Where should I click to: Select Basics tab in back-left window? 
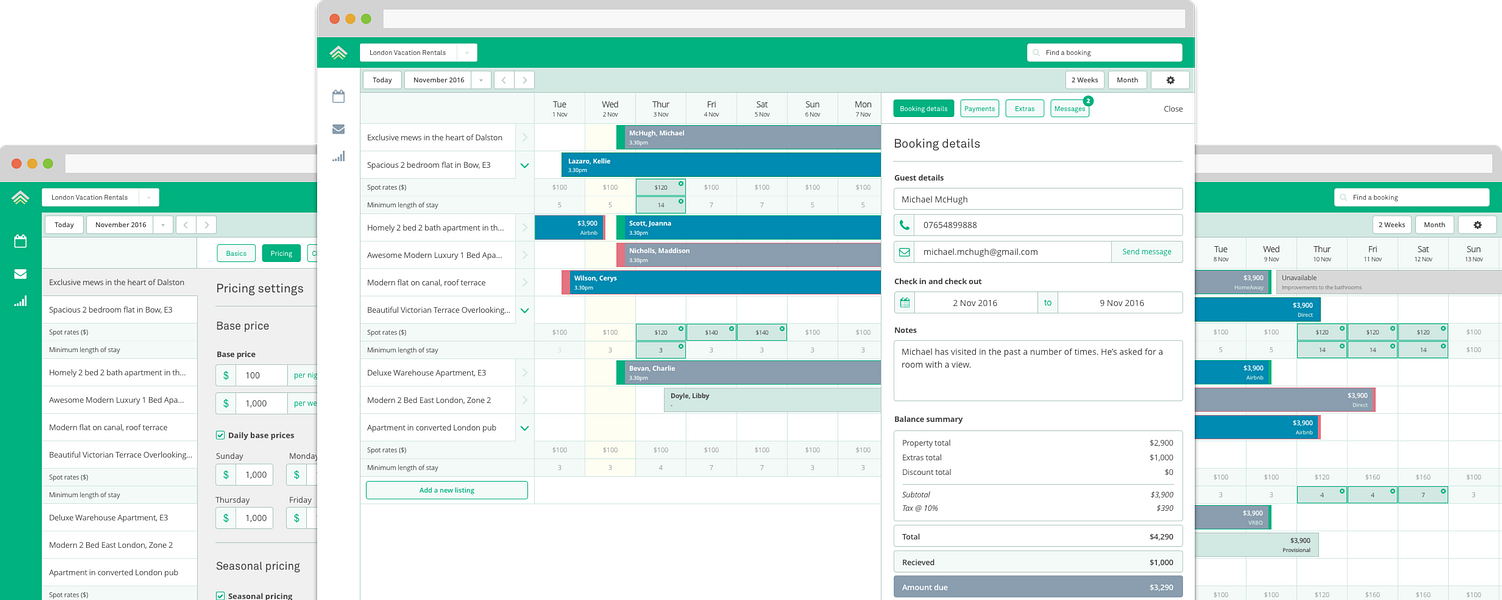(x=236, y=253)
